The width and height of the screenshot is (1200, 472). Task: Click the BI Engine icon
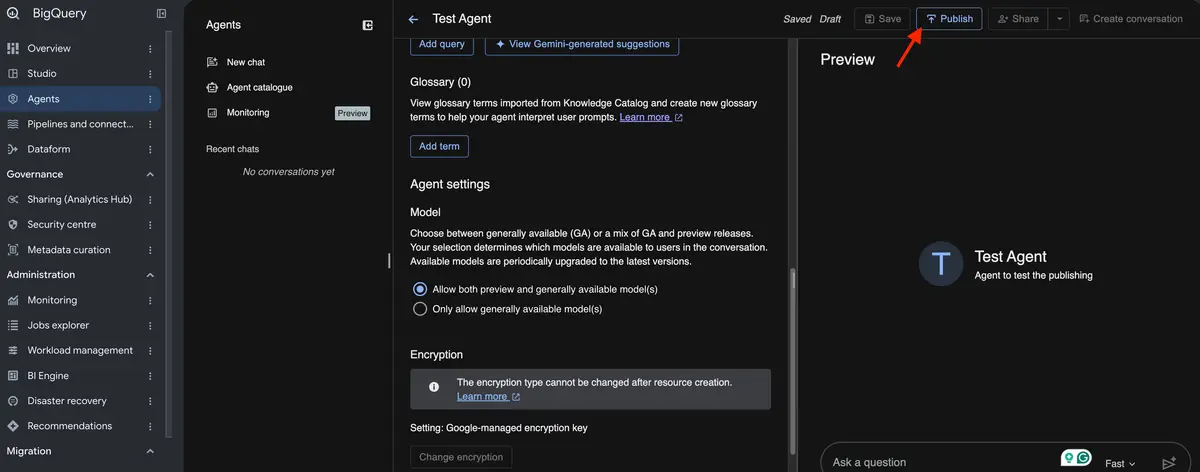(x=13, y=376)
